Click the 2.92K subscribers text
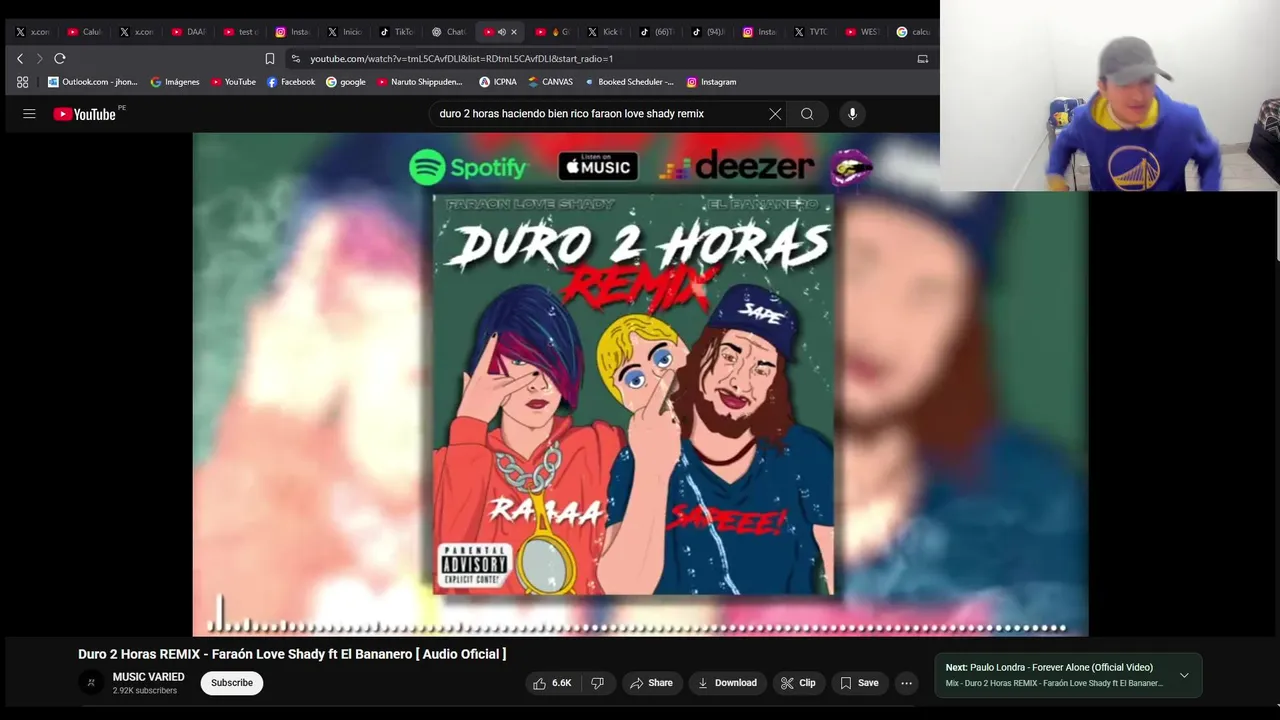Screen dimensions: 1280x720 click(x=145, y=691)
